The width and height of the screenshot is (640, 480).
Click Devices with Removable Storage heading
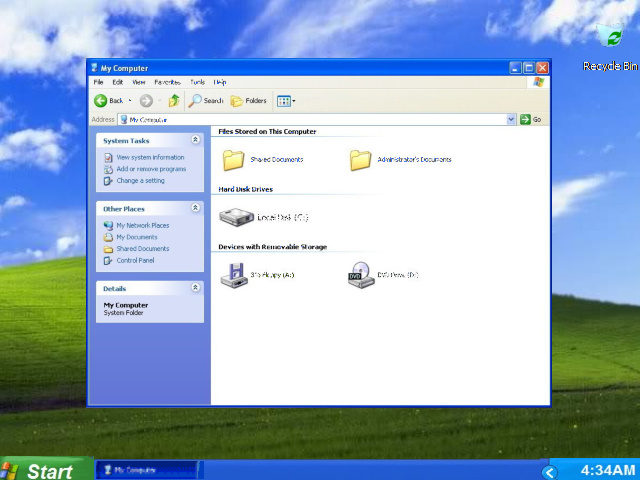(273, 247)
